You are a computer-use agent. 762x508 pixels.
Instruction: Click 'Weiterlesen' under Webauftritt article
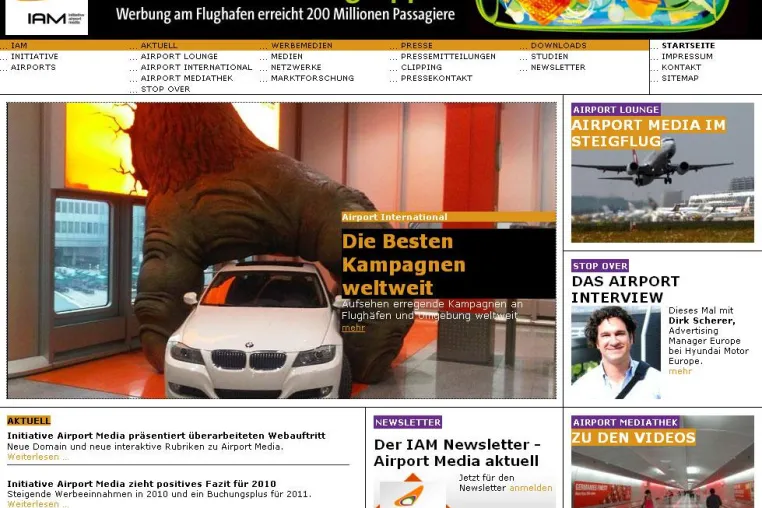pos(38,457)
